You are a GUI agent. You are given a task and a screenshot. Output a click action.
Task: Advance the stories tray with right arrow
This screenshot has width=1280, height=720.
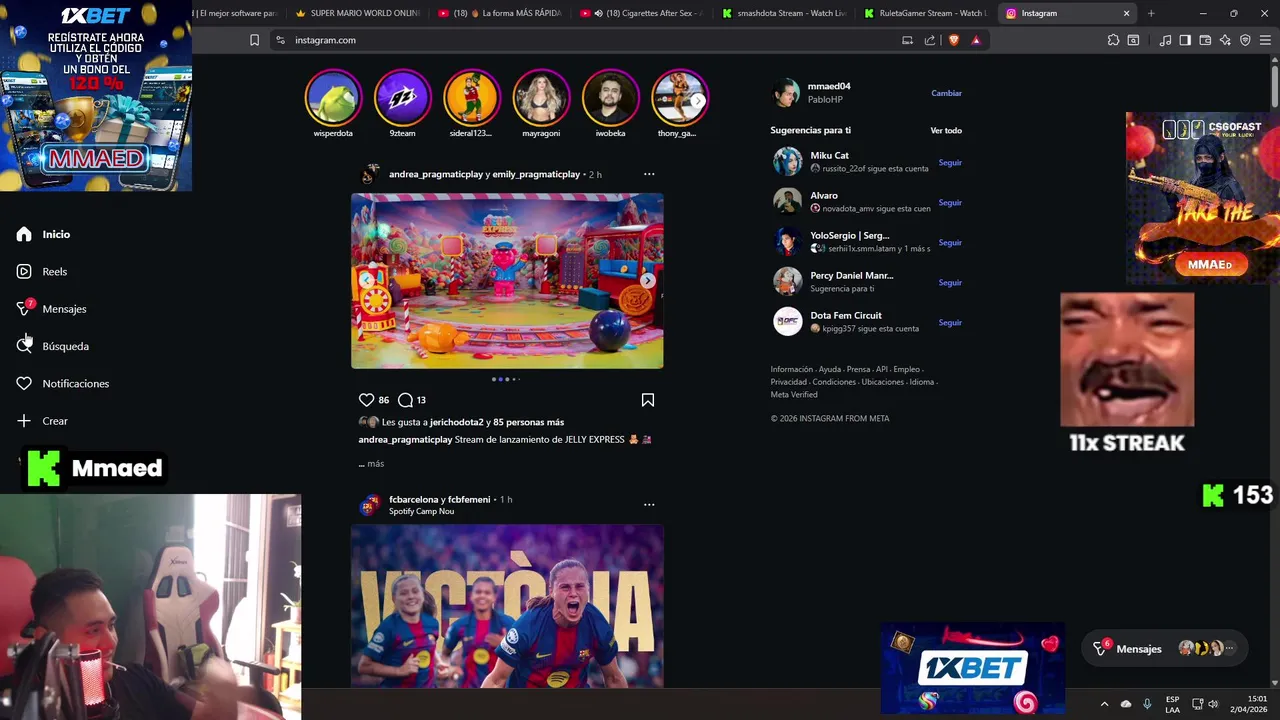698,101
